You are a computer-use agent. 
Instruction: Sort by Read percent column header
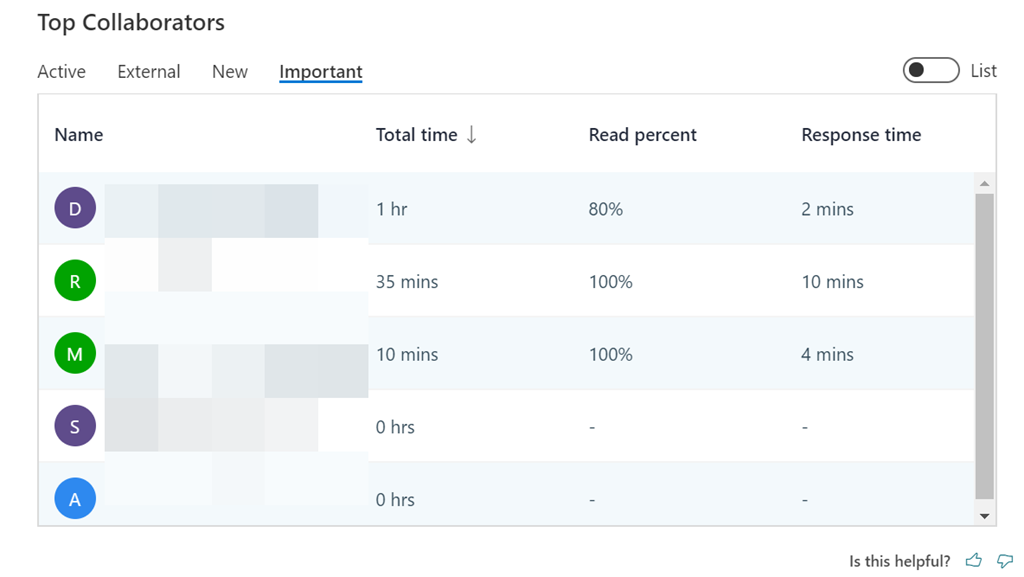pyautogui.click(x=642, y=135)
